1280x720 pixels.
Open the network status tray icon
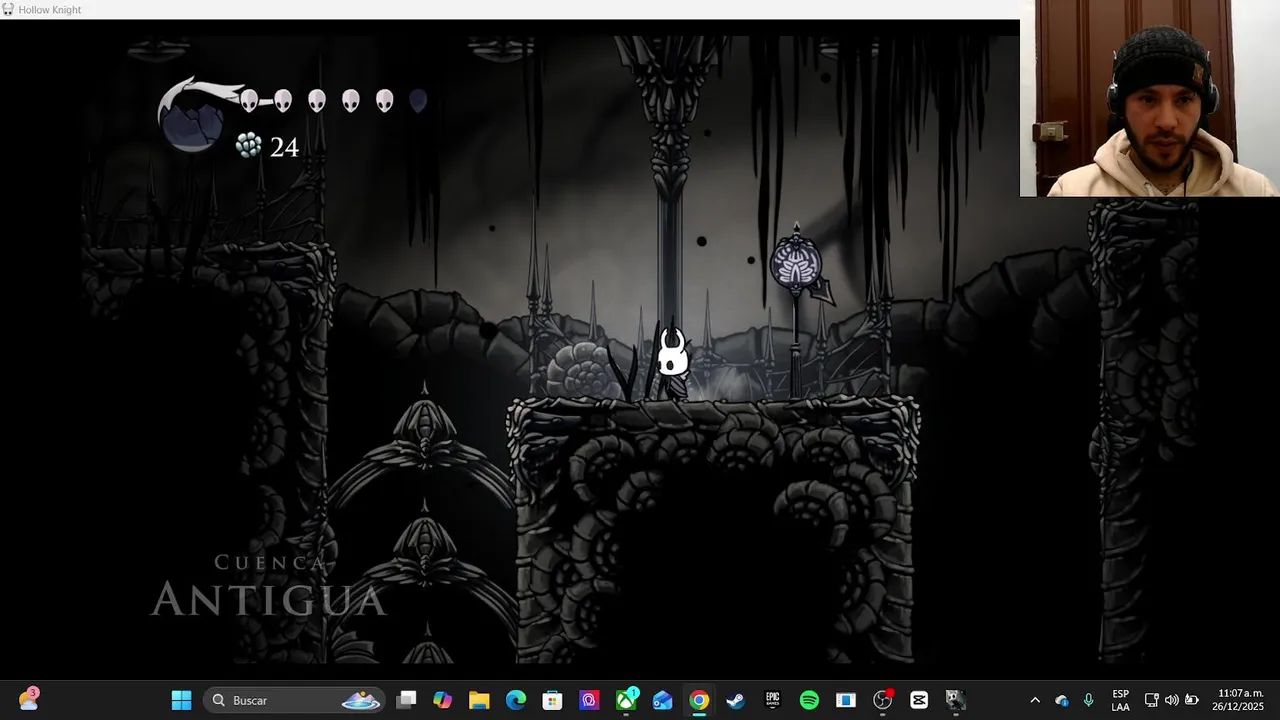[x=1151, y=700]
